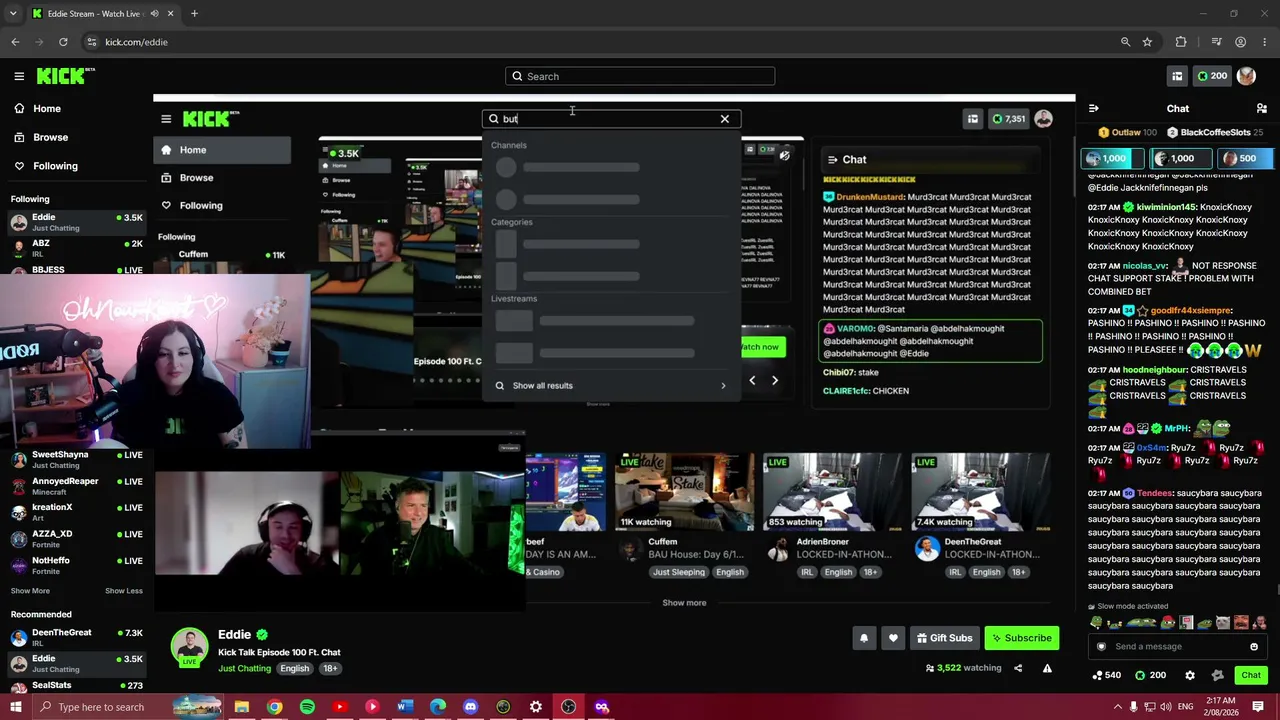Screen dimensions: 1280x720
Task: Open the chat quick-emotes star icon
Action: (x=1217, y=675)
